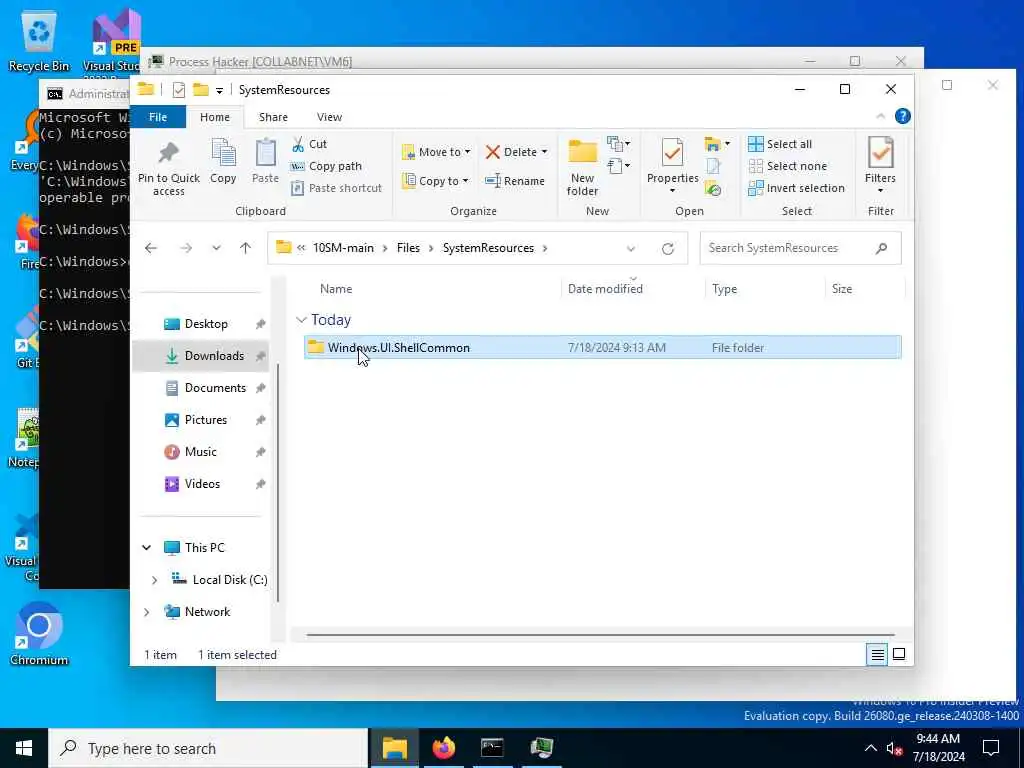Viewport: 1024px width, 768px height.
Task: Select the Copy path command
Action: [x=326, y=166]
